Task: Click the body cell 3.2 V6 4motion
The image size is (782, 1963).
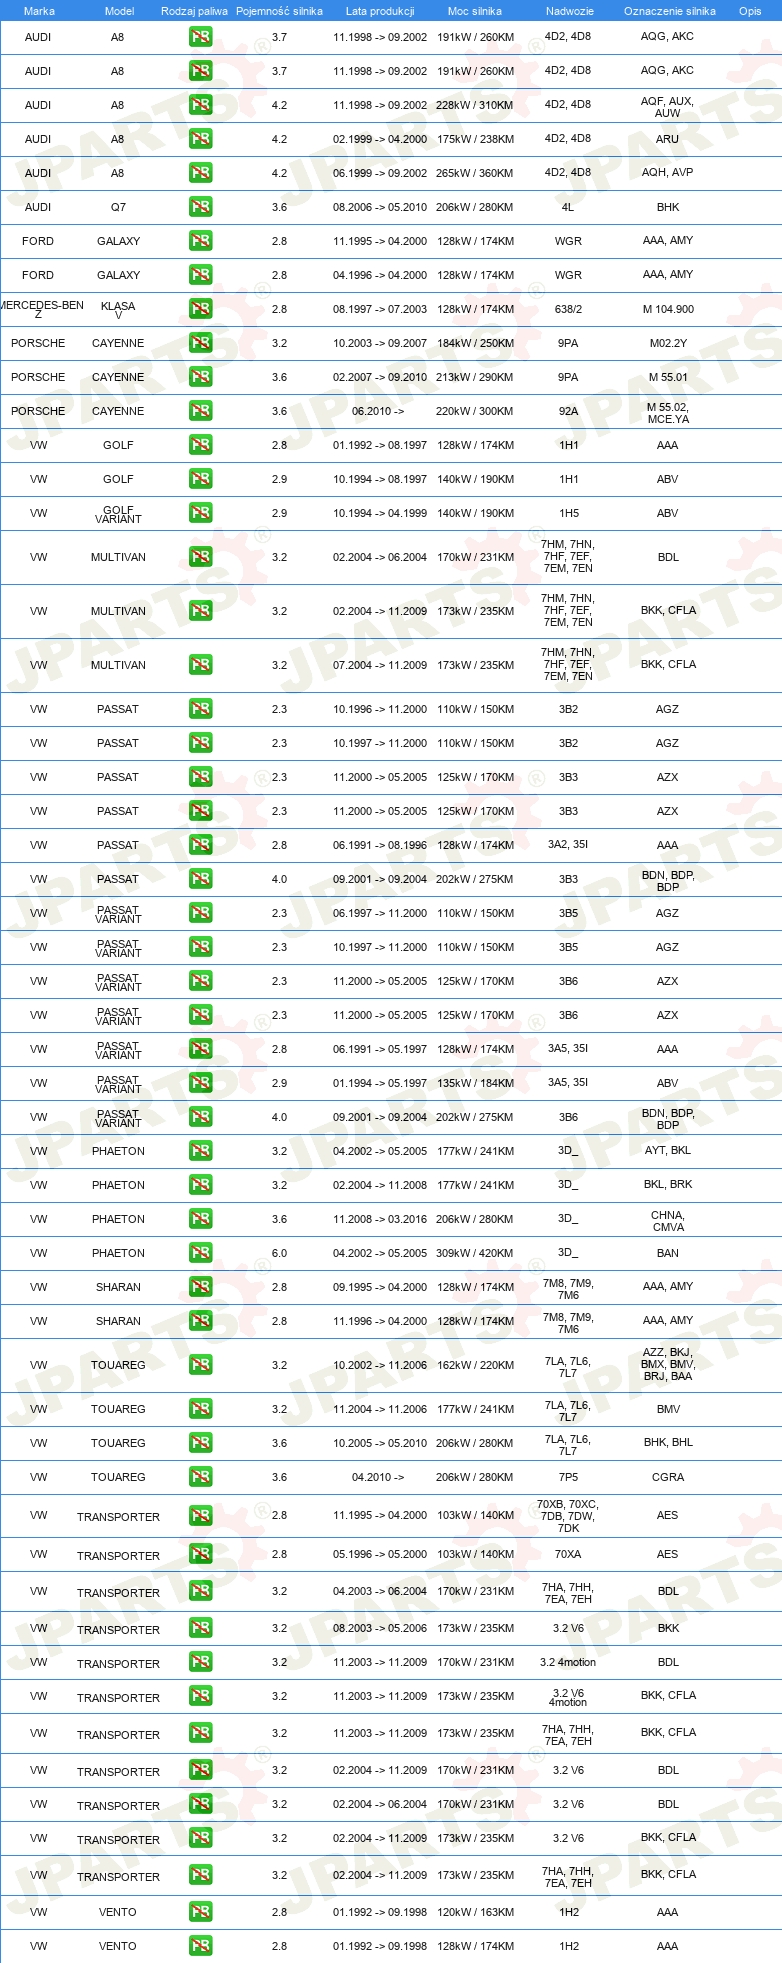Action: (568, 1698)
